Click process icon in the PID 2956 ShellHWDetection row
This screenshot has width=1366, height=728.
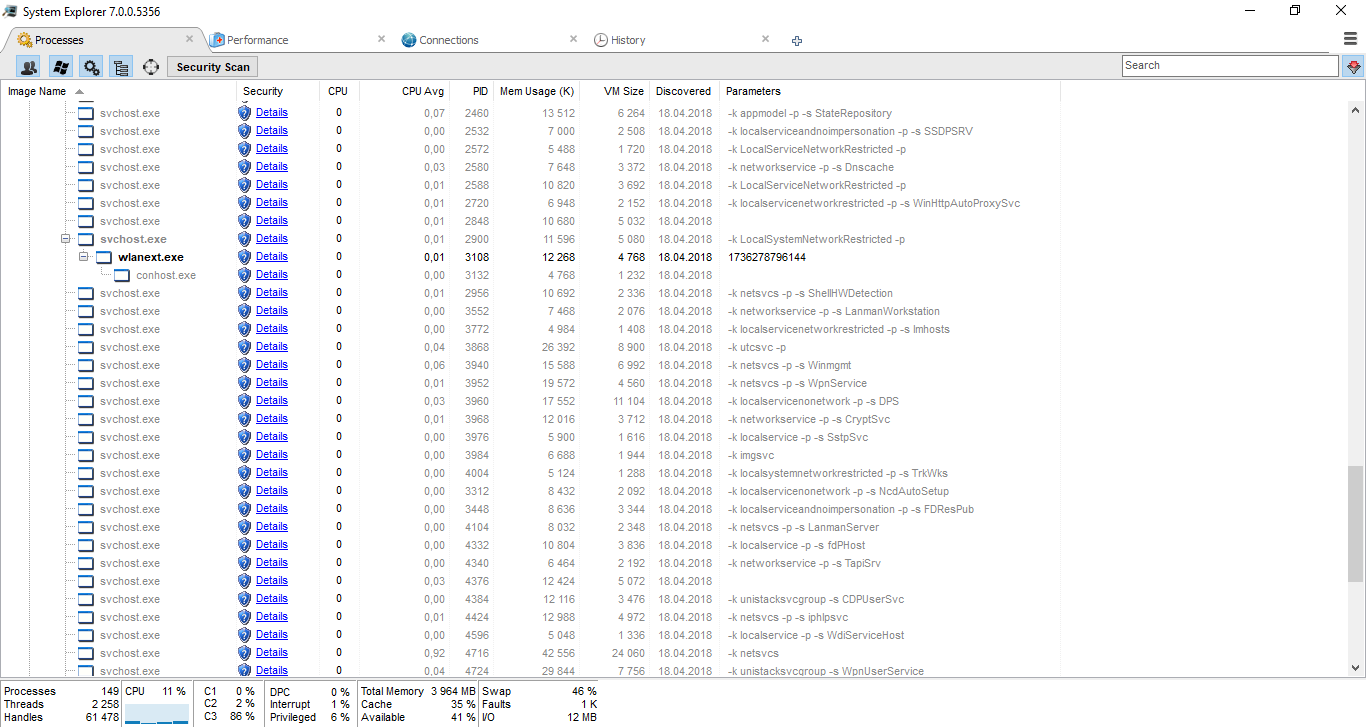86,293
